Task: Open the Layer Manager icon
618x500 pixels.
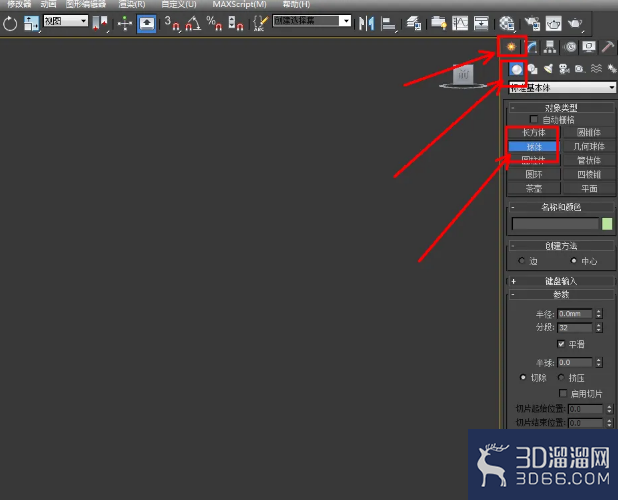Action: (414, 23)
